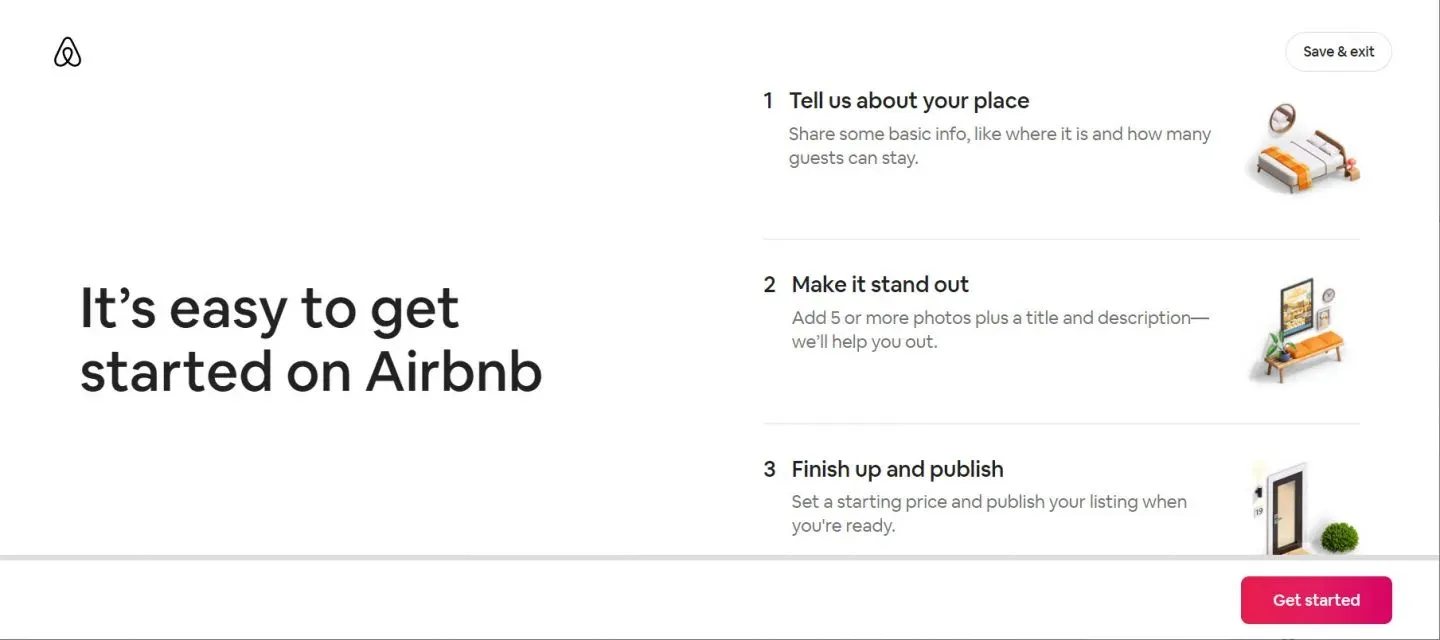This screenshot has height=640, width=1440.
Task: Click the door illustration
Action: [x=1280, y=508]
